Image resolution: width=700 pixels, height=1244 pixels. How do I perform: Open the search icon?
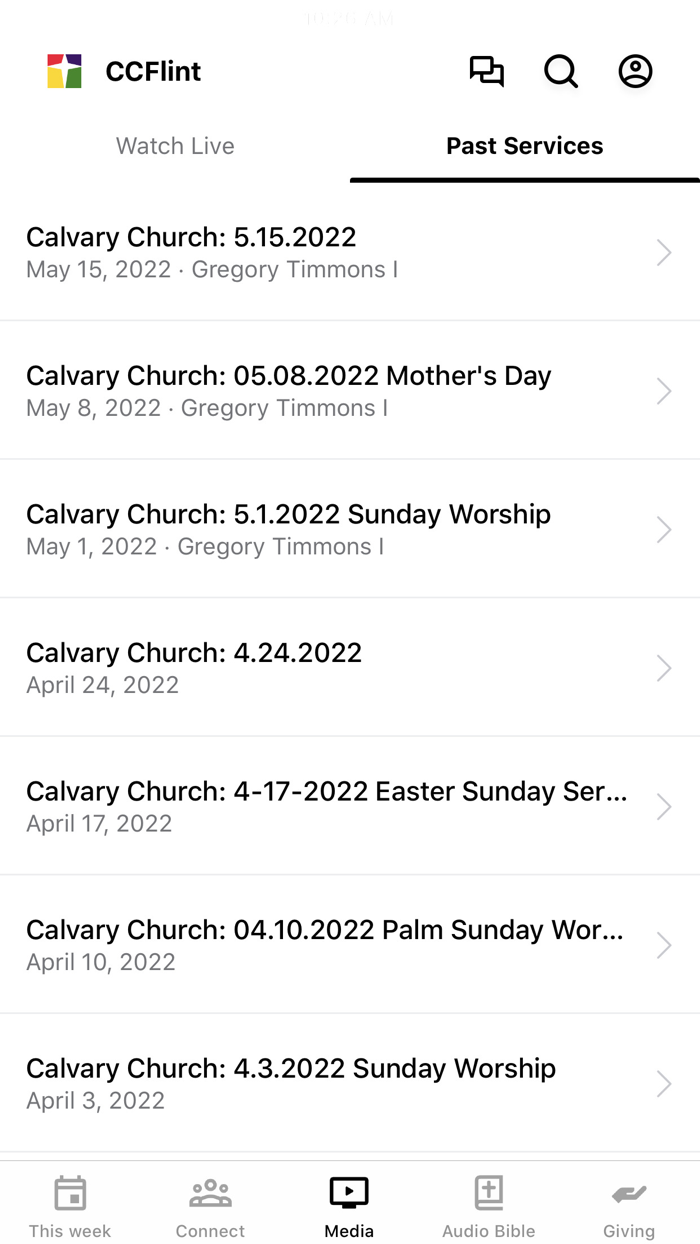[561, 71]
